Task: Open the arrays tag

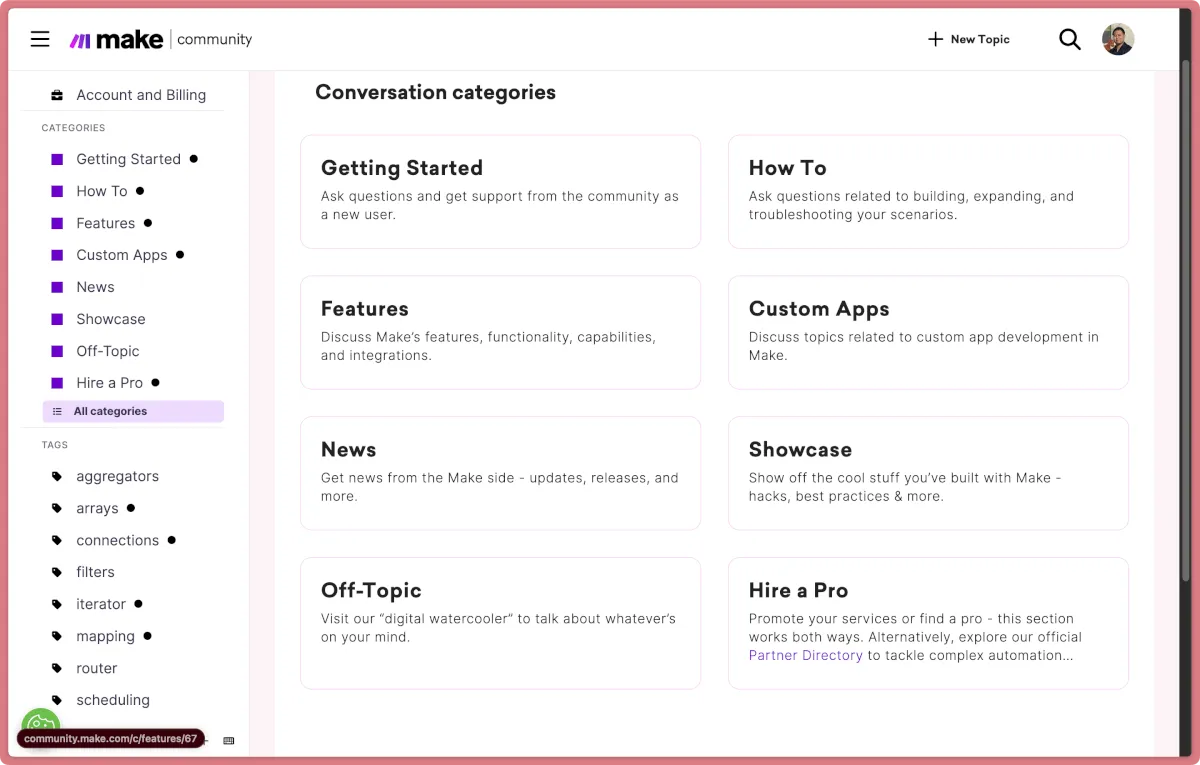Action: click(97, 508)
